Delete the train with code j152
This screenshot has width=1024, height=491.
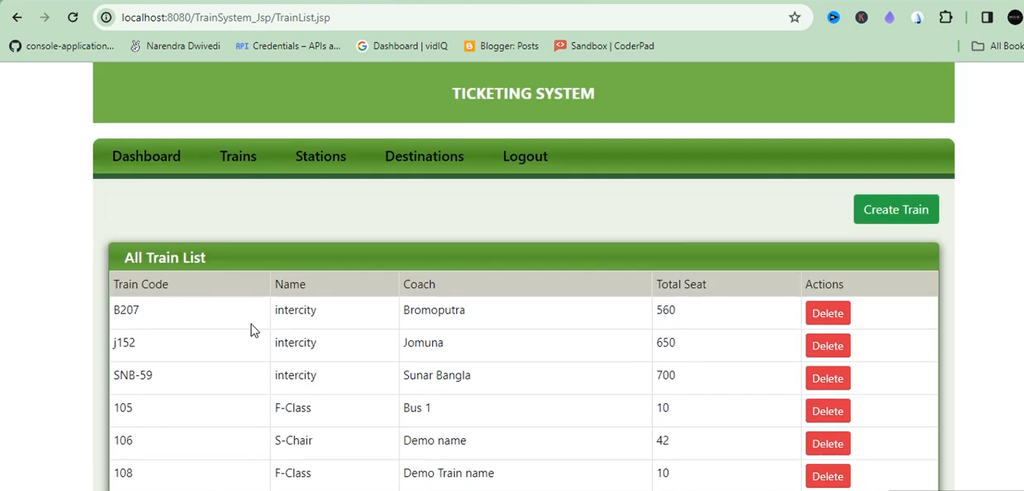(x=827, y=345)
